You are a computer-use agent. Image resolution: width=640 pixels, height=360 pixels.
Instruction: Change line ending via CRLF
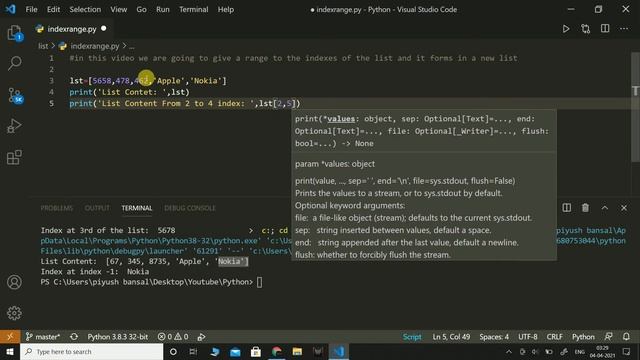coord(554,337)
